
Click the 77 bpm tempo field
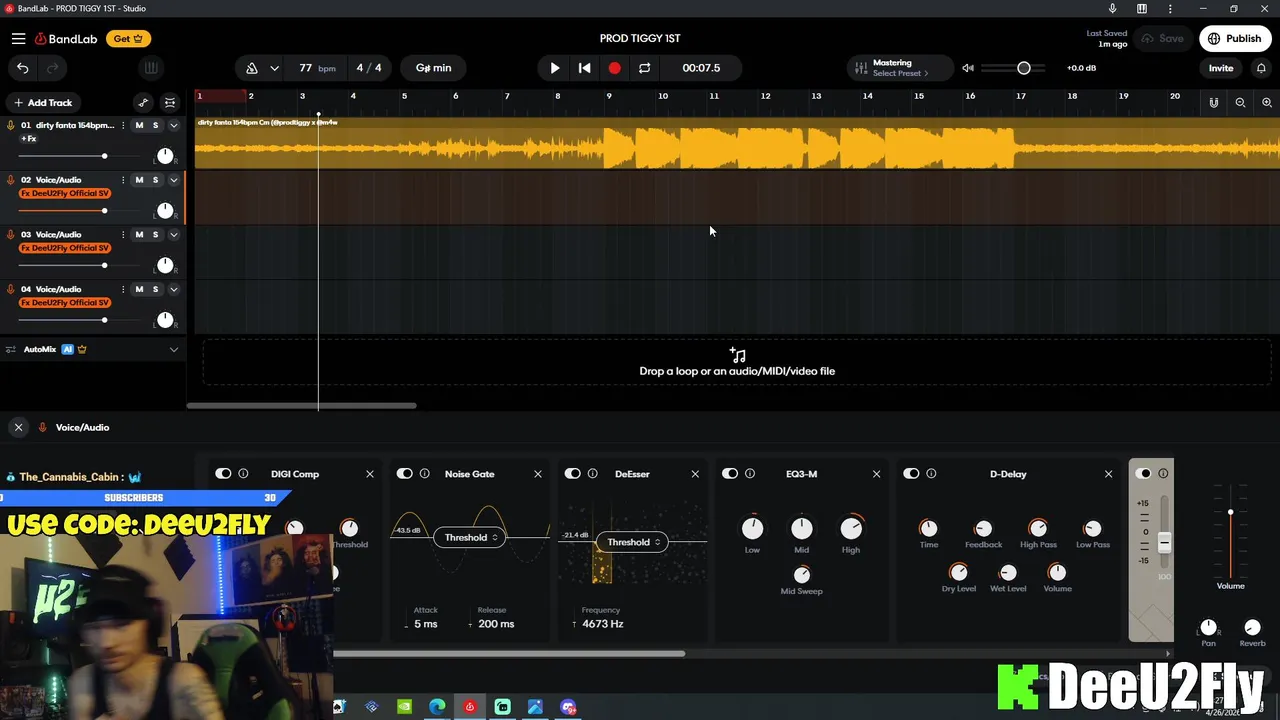coord(316,68)
